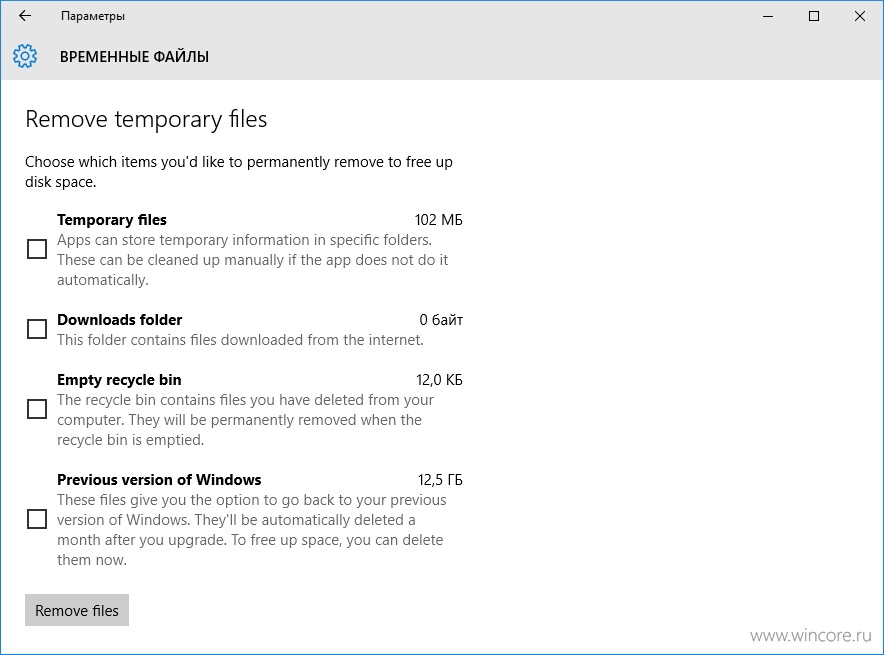Click the settings gear icon
The width and height of the screenshot is (884, 655).
pyautogui.click(x=25, y=56)
